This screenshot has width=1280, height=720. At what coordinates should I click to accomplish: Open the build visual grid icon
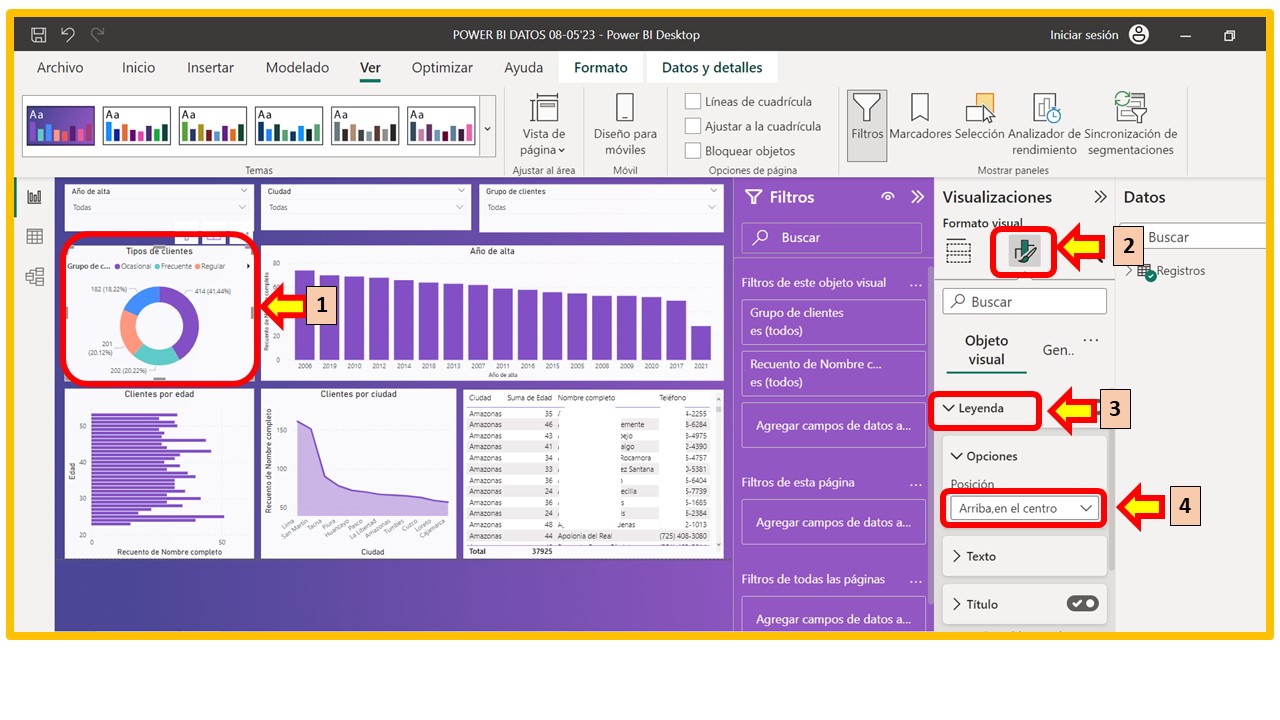(958, 252)
